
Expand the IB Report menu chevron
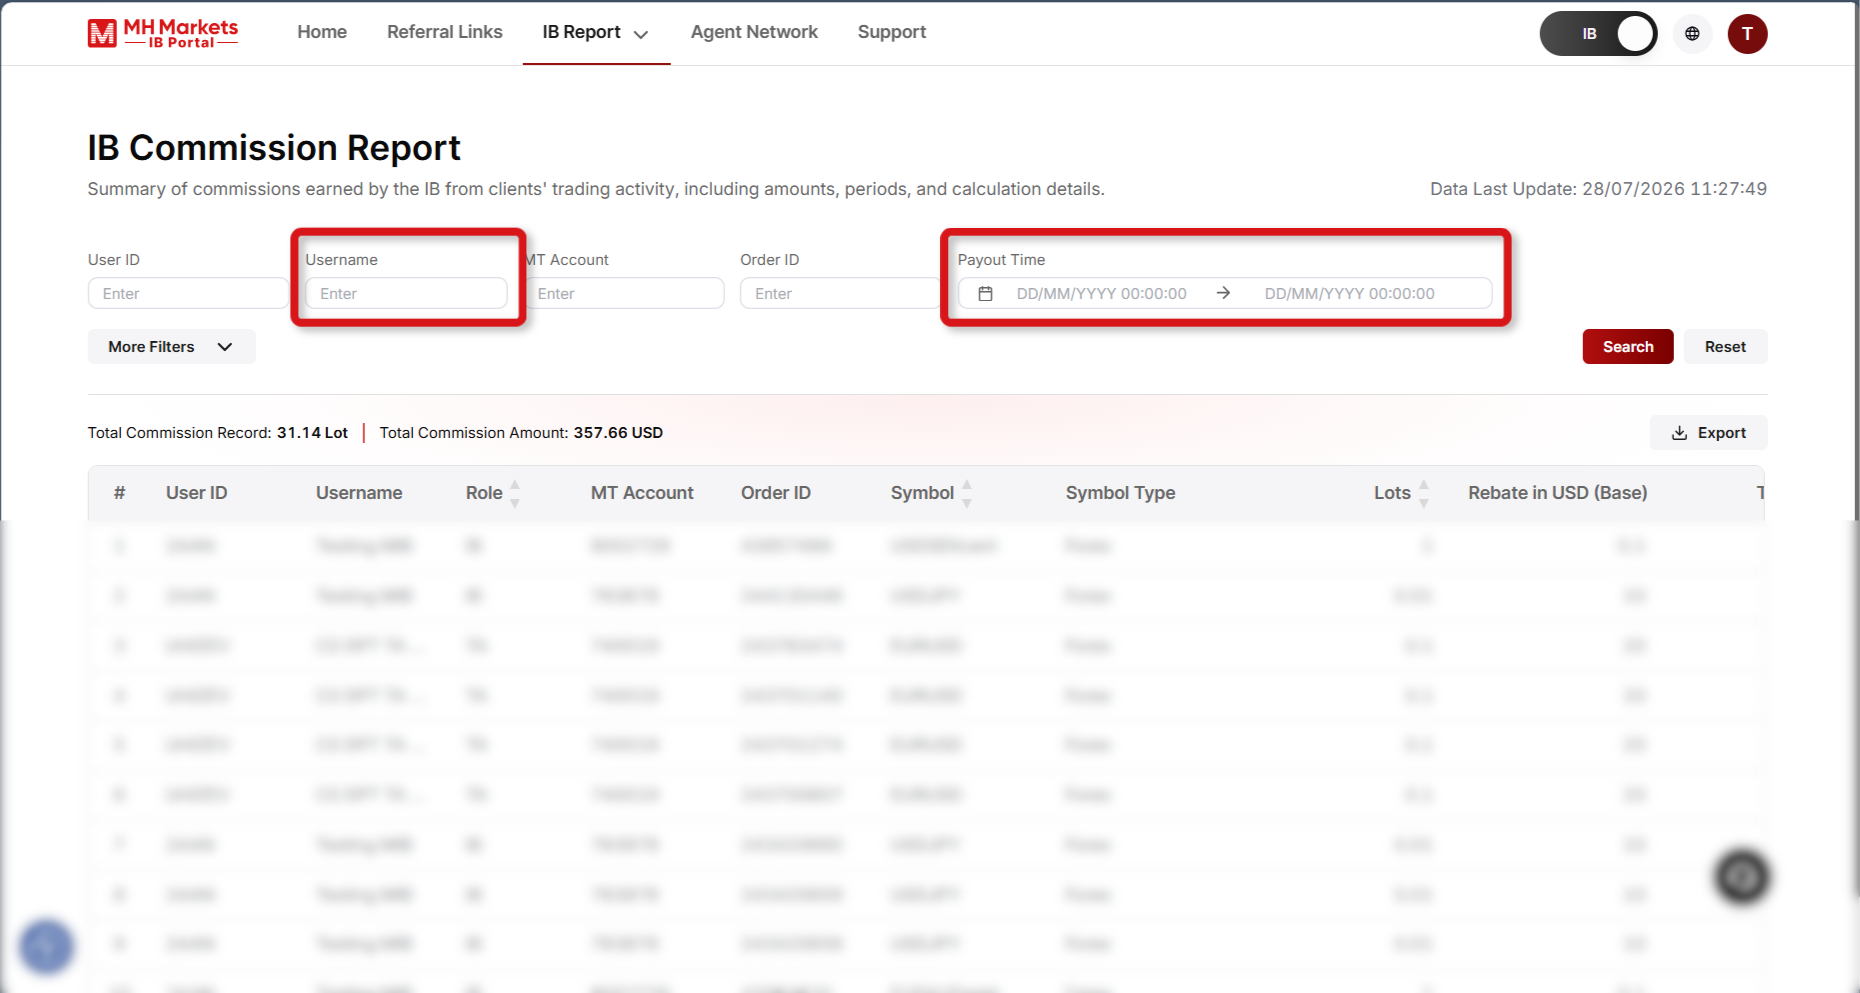pyautogui.click(x=641, y=34)
